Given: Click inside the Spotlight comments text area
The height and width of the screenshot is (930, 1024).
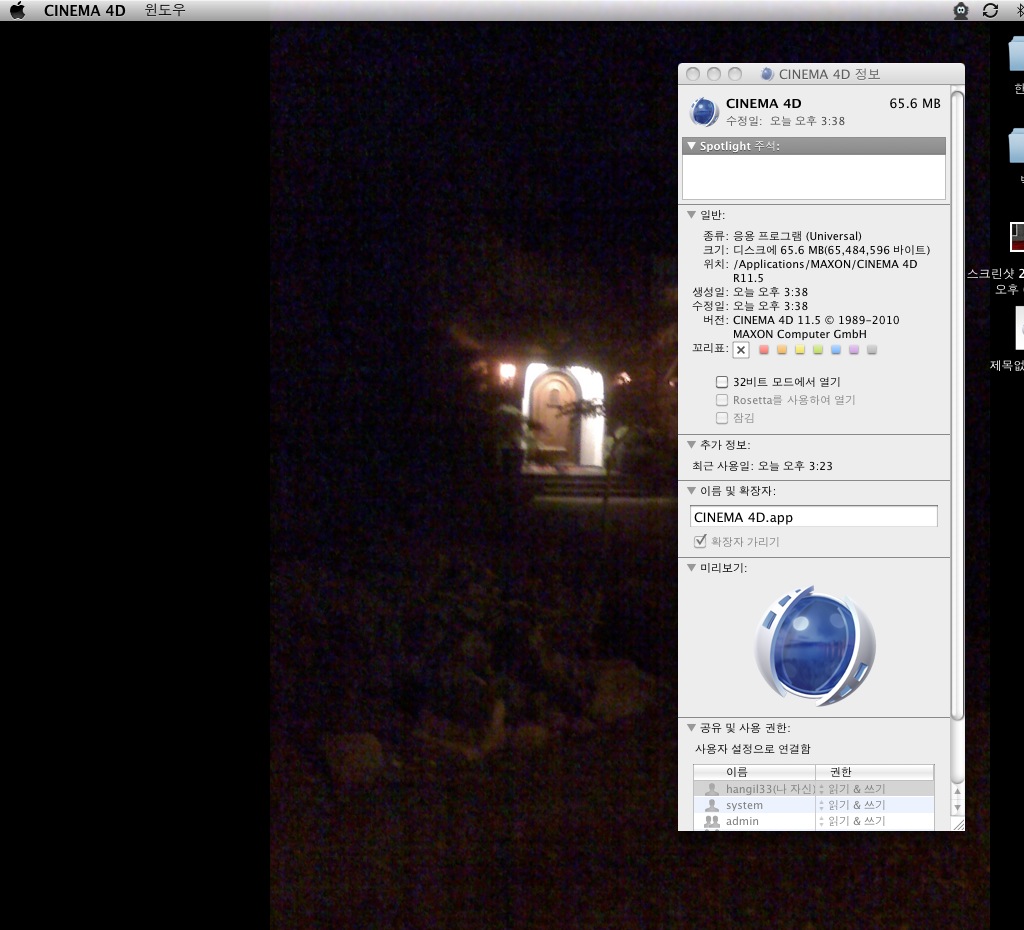Looking at the screenshot, I should click(814, 176).
